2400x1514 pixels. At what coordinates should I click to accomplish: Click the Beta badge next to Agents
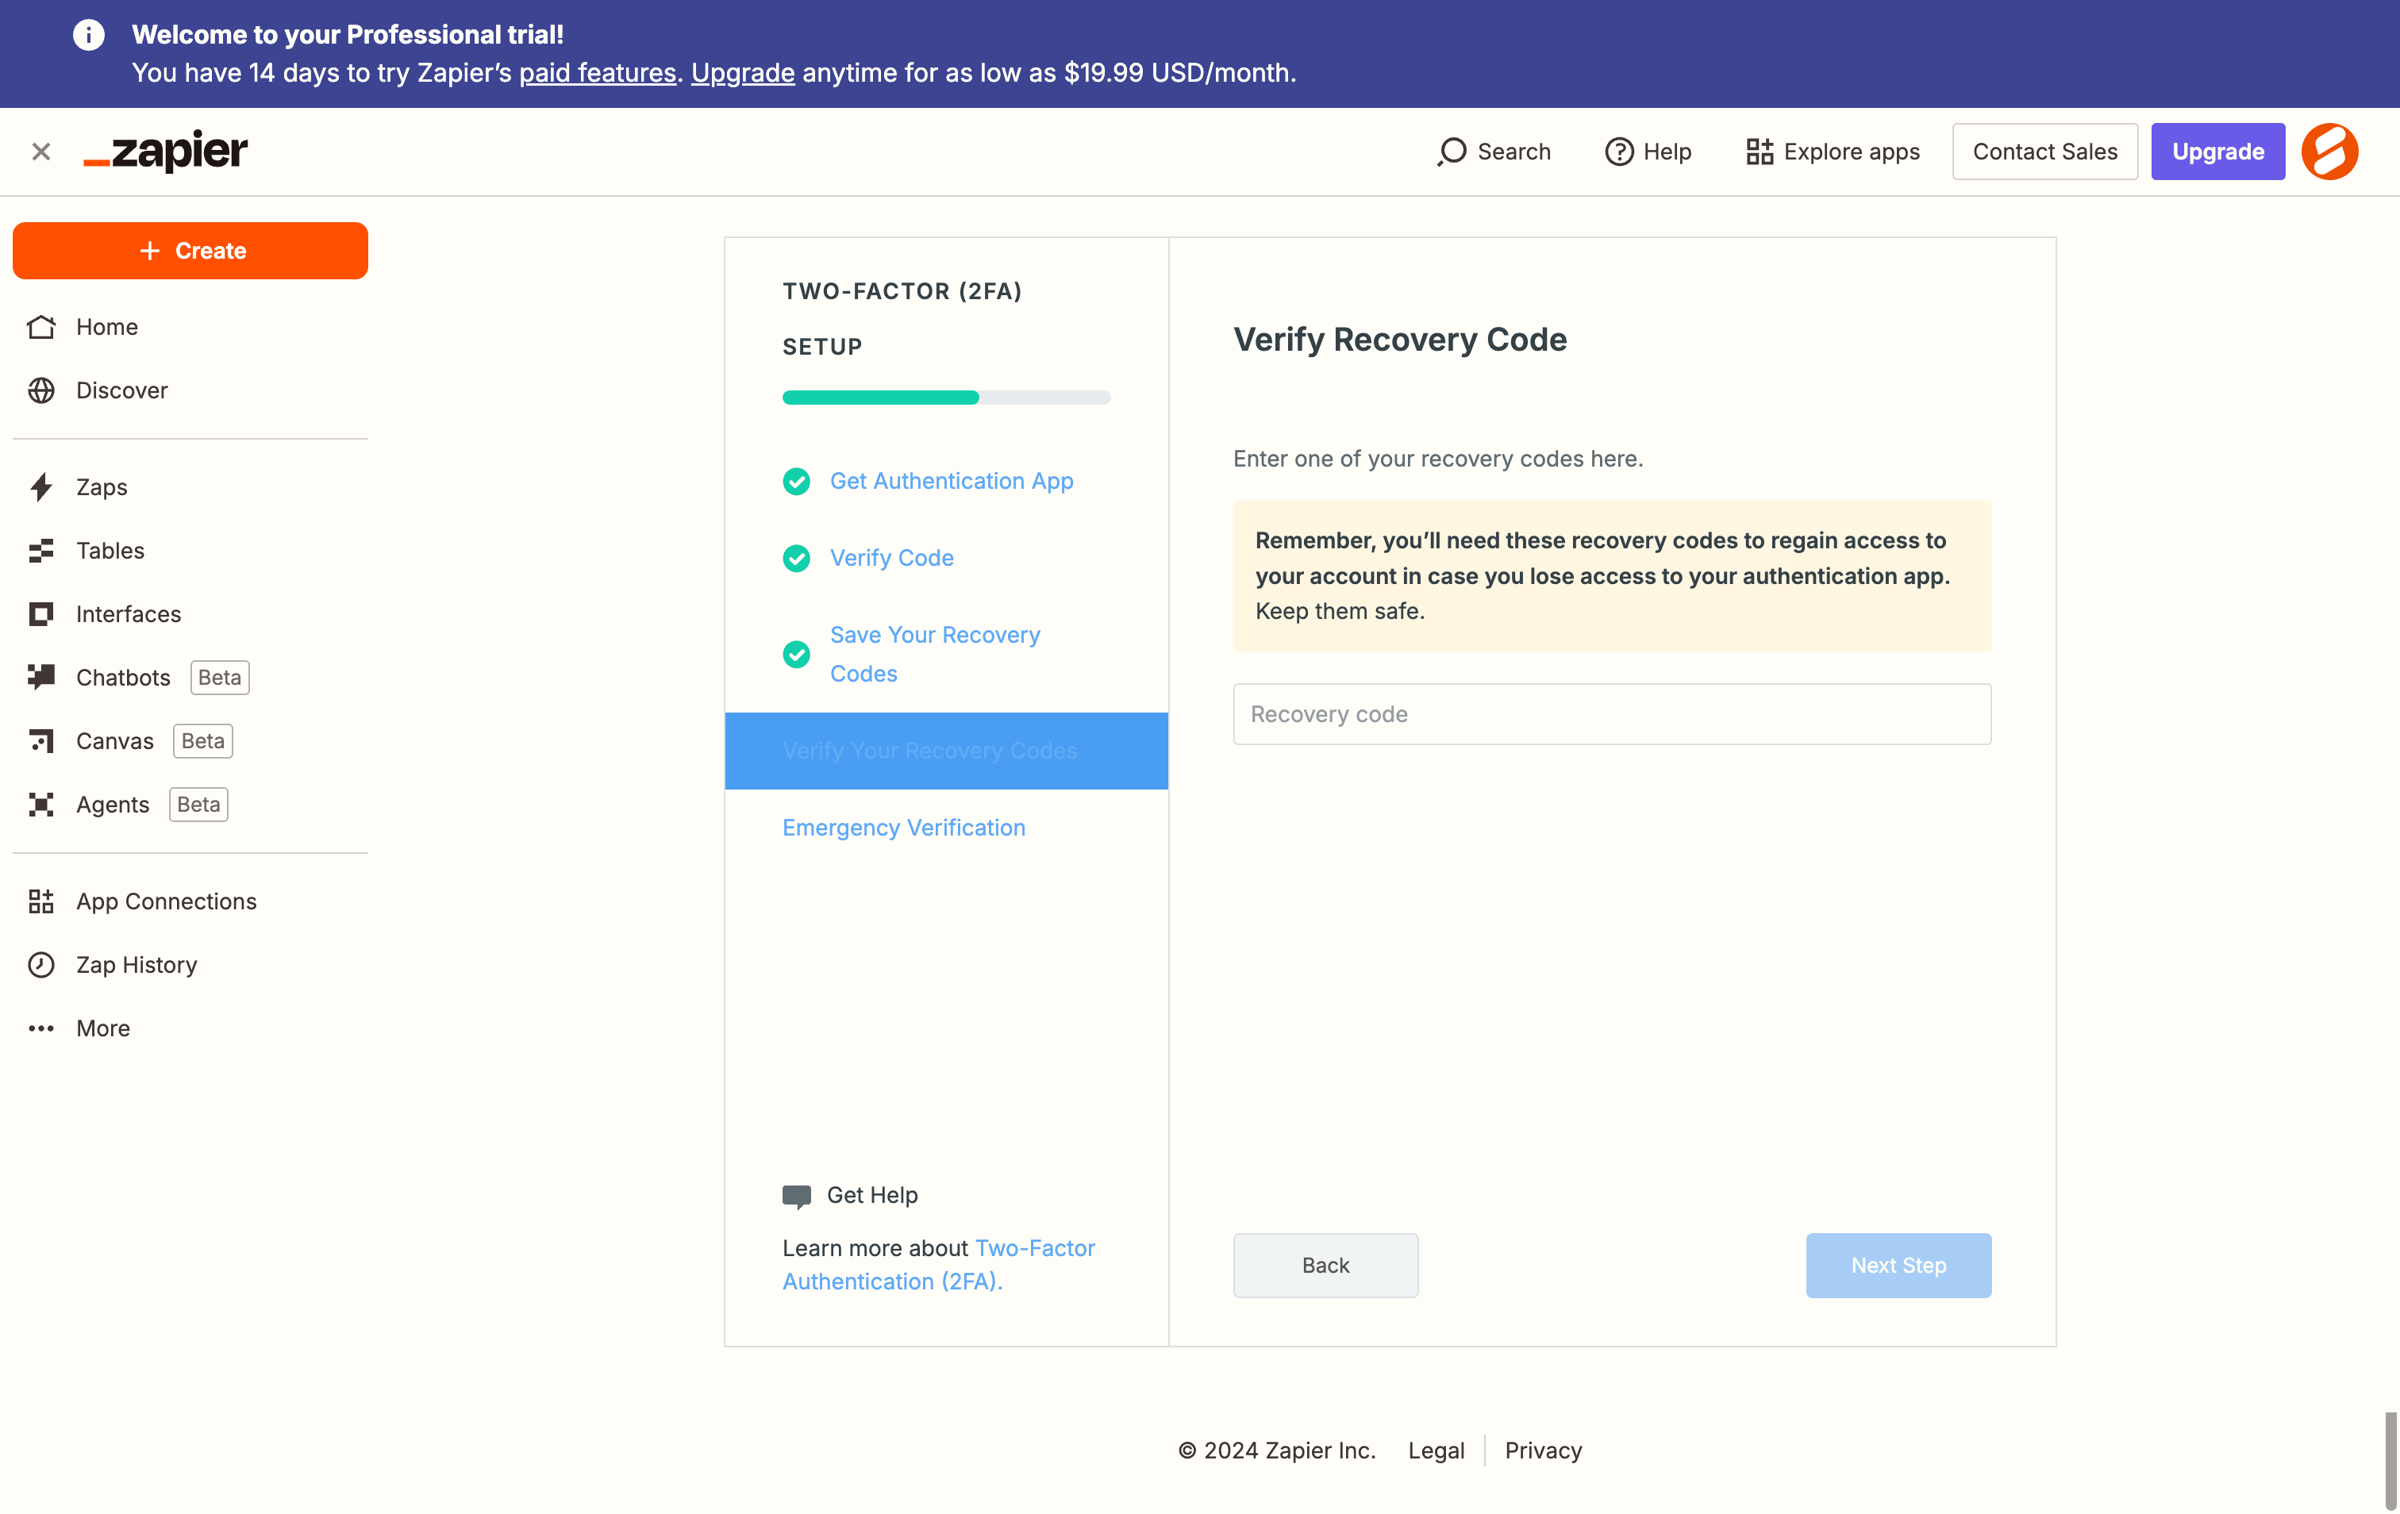pos(198,804)
